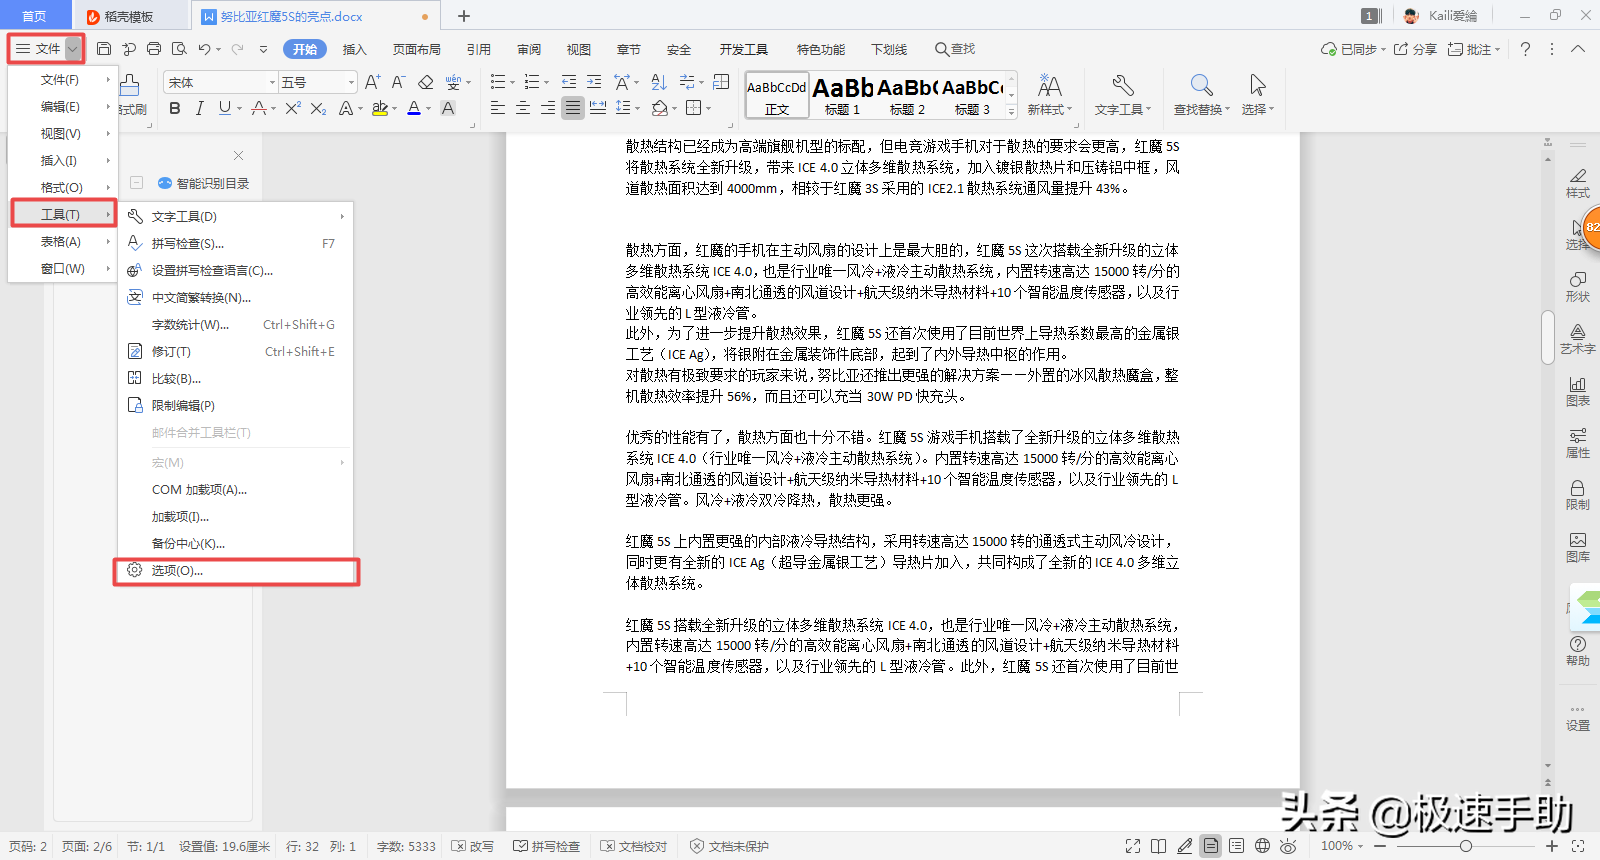Click the font color A icon
The width and height of the screenshot is (1600, 860).
(x=414, y=108)
